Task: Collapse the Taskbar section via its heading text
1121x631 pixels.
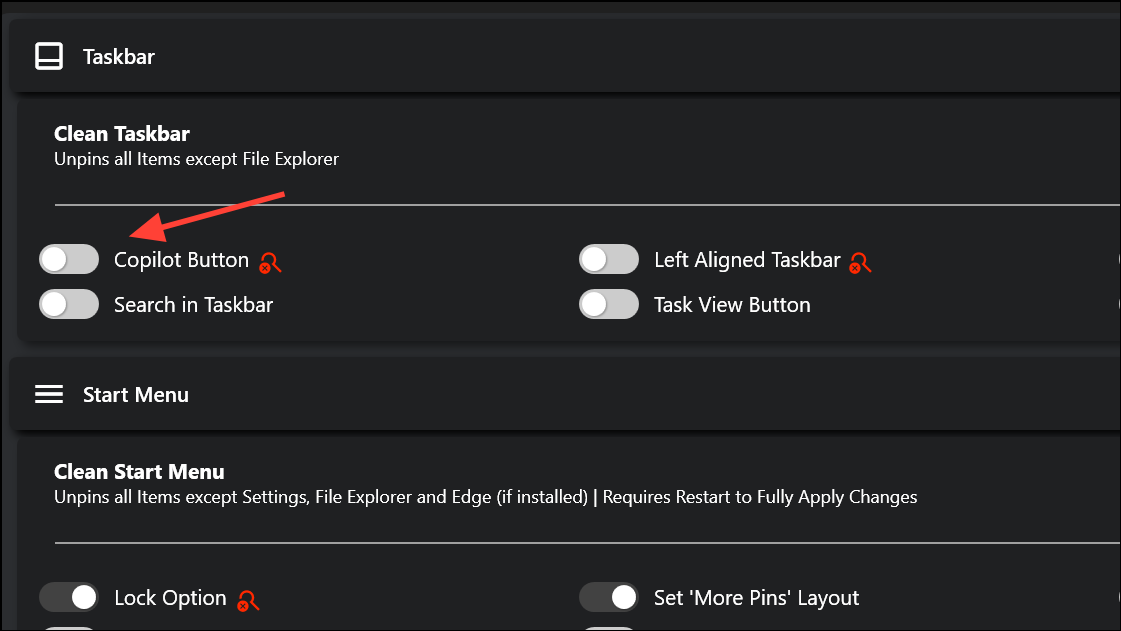Action: [x=119, y=57]
